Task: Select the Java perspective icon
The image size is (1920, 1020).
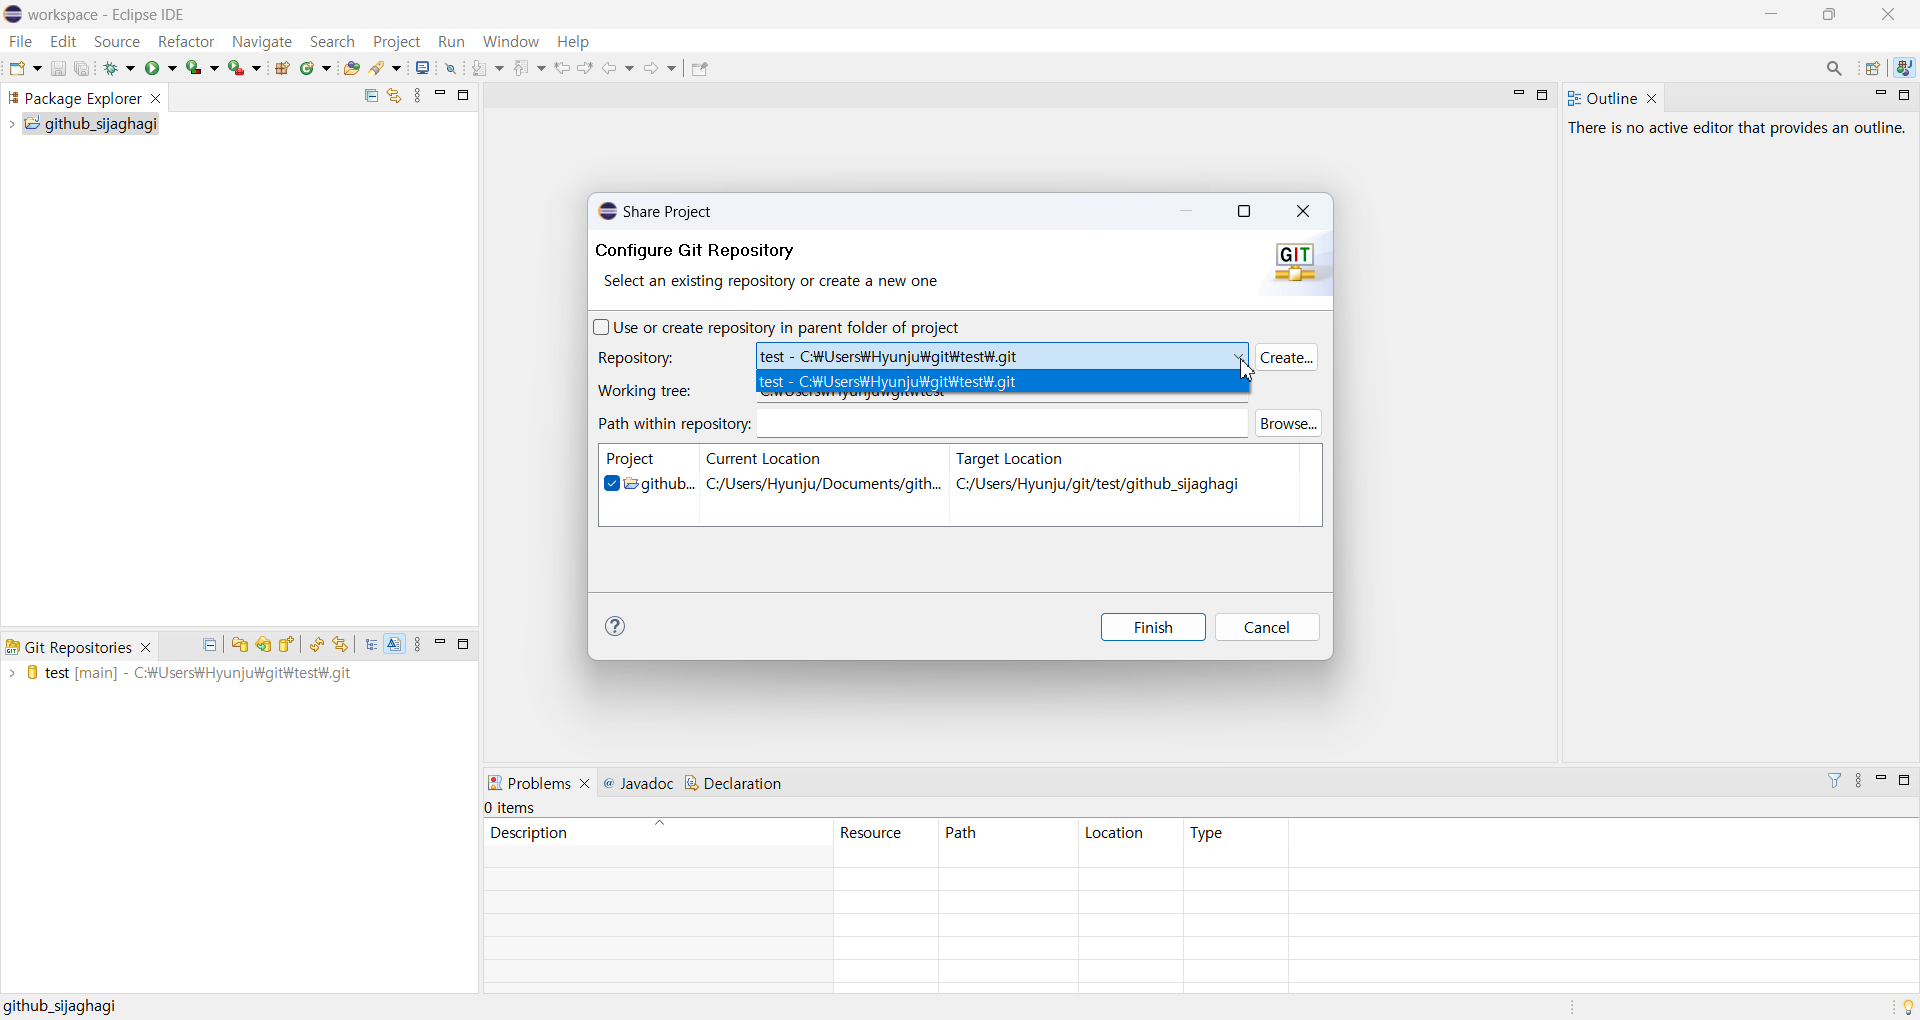Action: point(1906,68)
